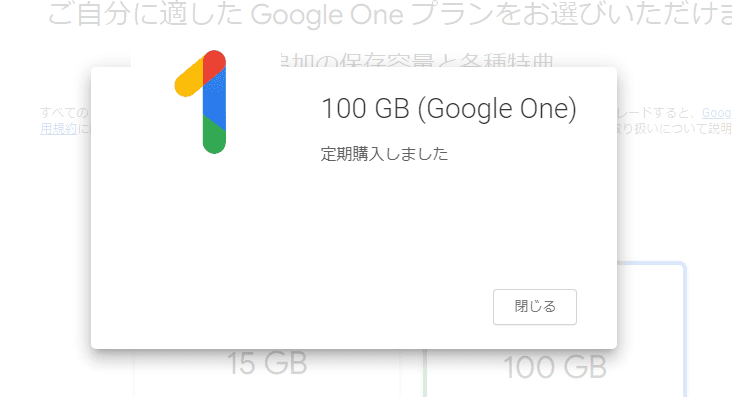This screenshot has height=397, width=732.
Task: Open the 用規約 terms link behind the dialog
Action: pos(58,128)
